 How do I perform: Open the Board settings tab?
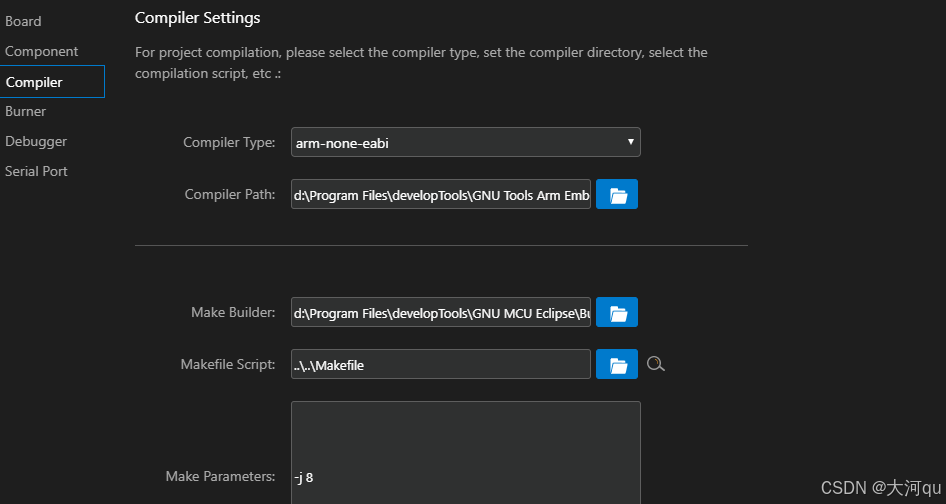coord(24,21)
